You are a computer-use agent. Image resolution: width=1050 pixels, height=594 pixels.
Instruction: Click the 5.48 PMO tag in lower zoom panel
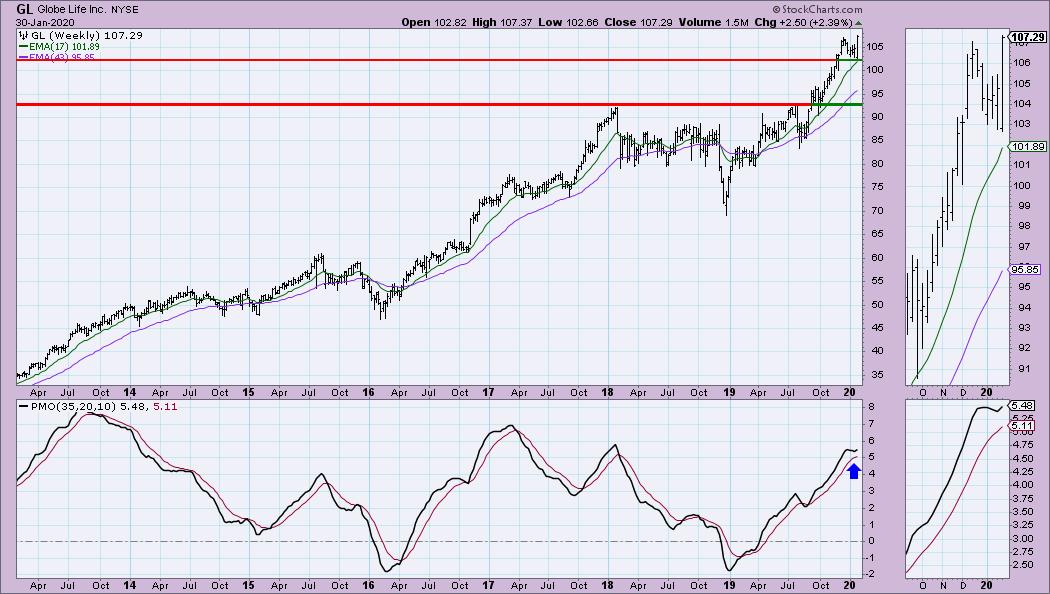tap(1023, 406)
